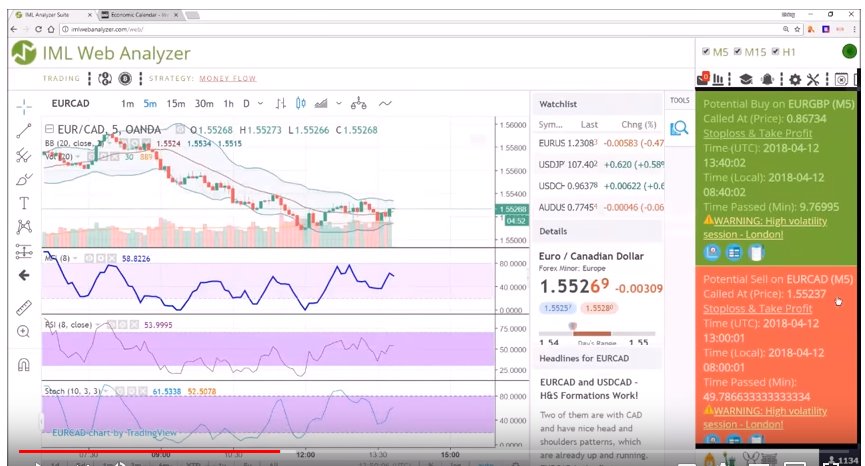Switch chart to 30m timeframe
The image size is (865, 466).
(204, 103)
